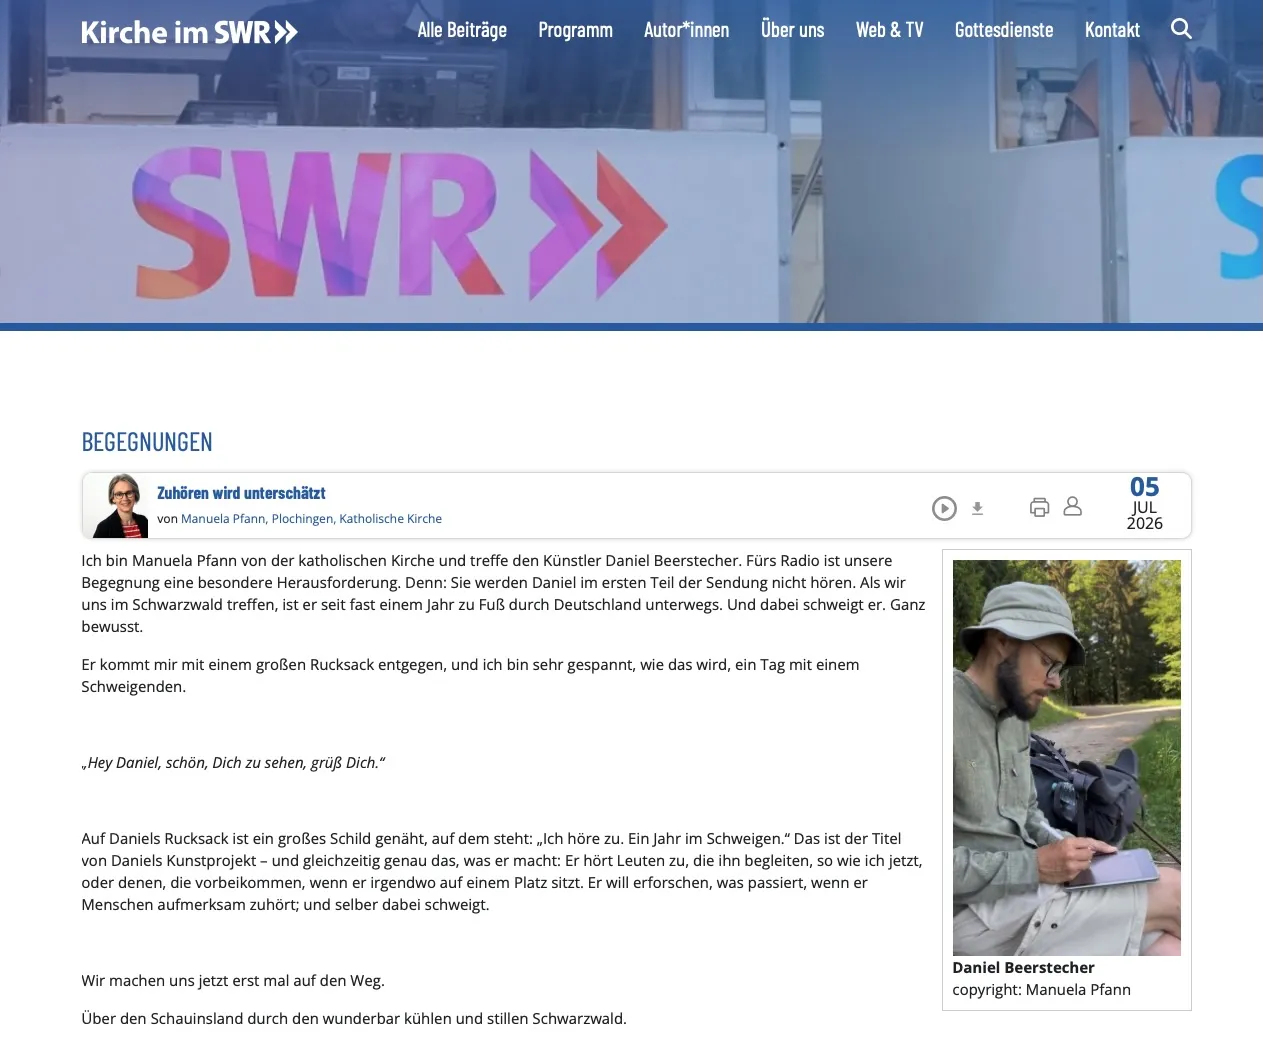Open Alle Beiträge menu

pos(462,30)
